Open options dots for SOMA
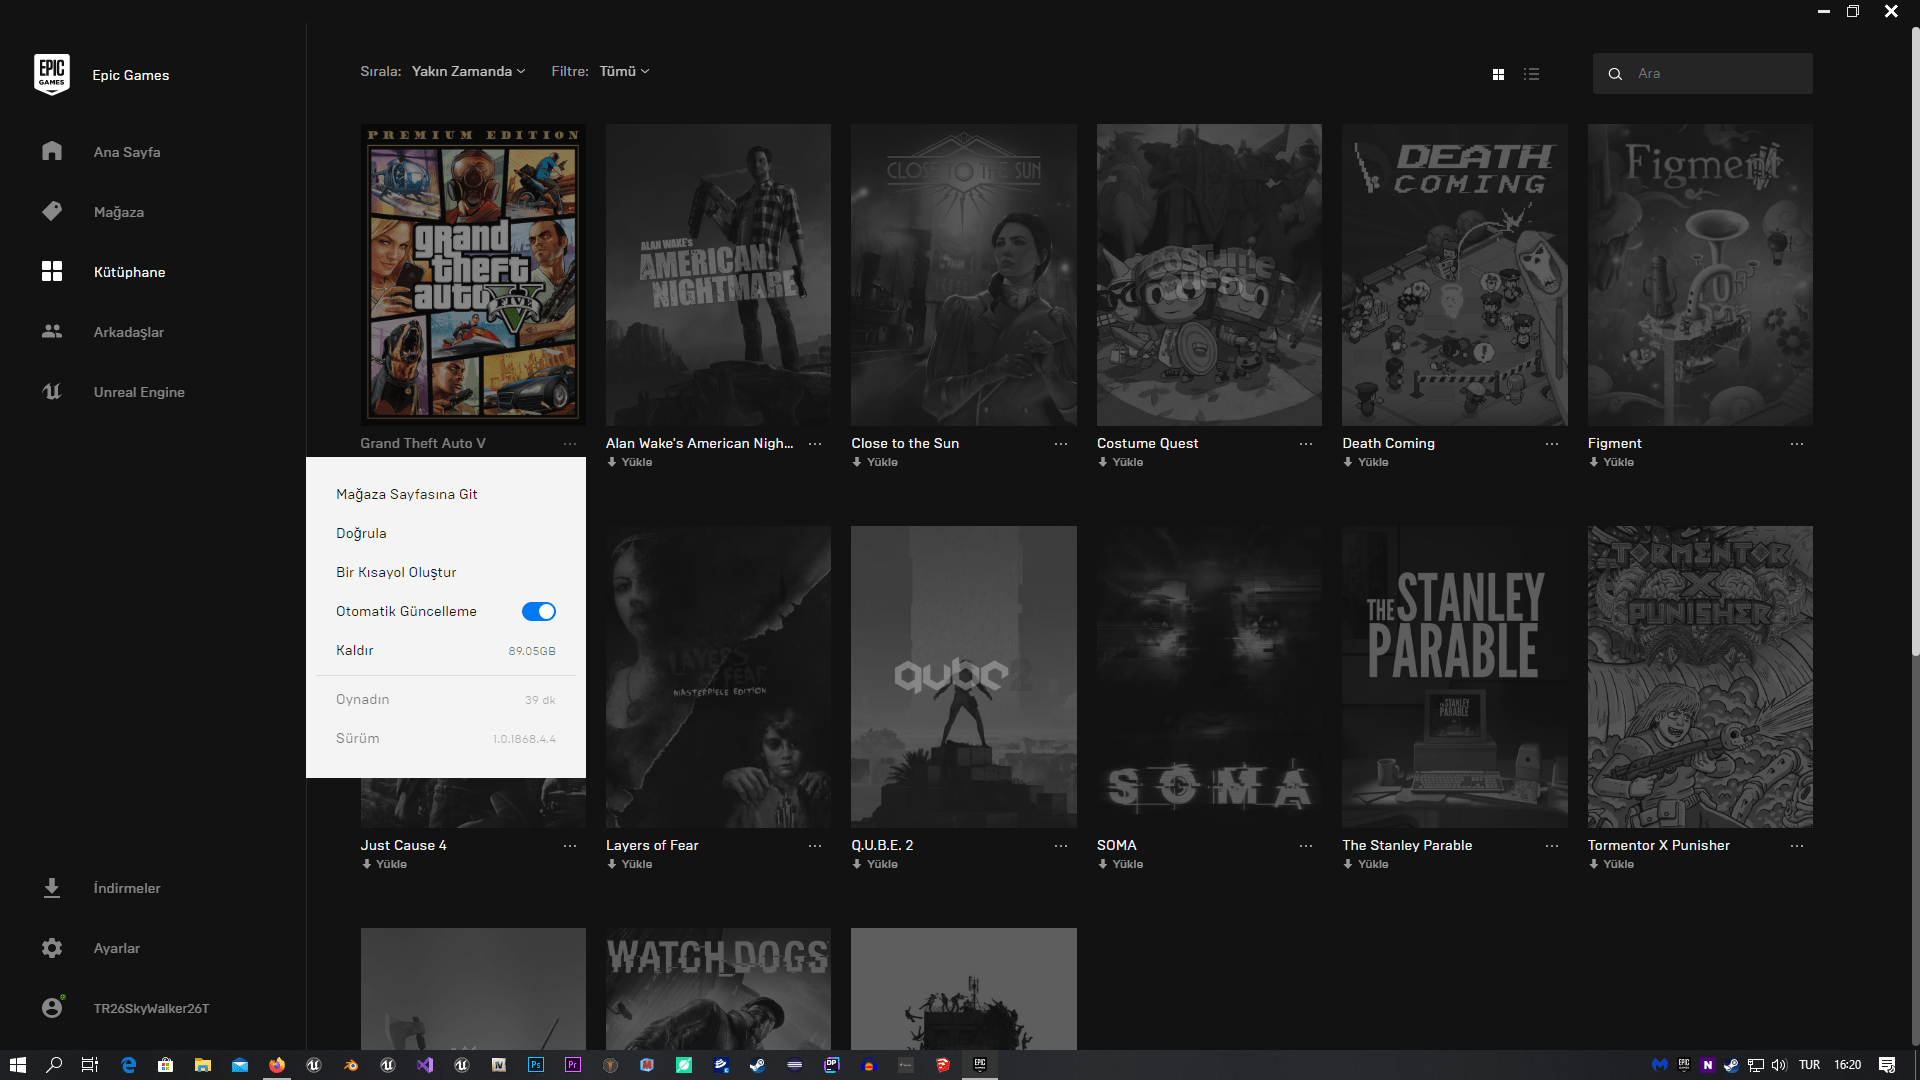 point(1306,846)
